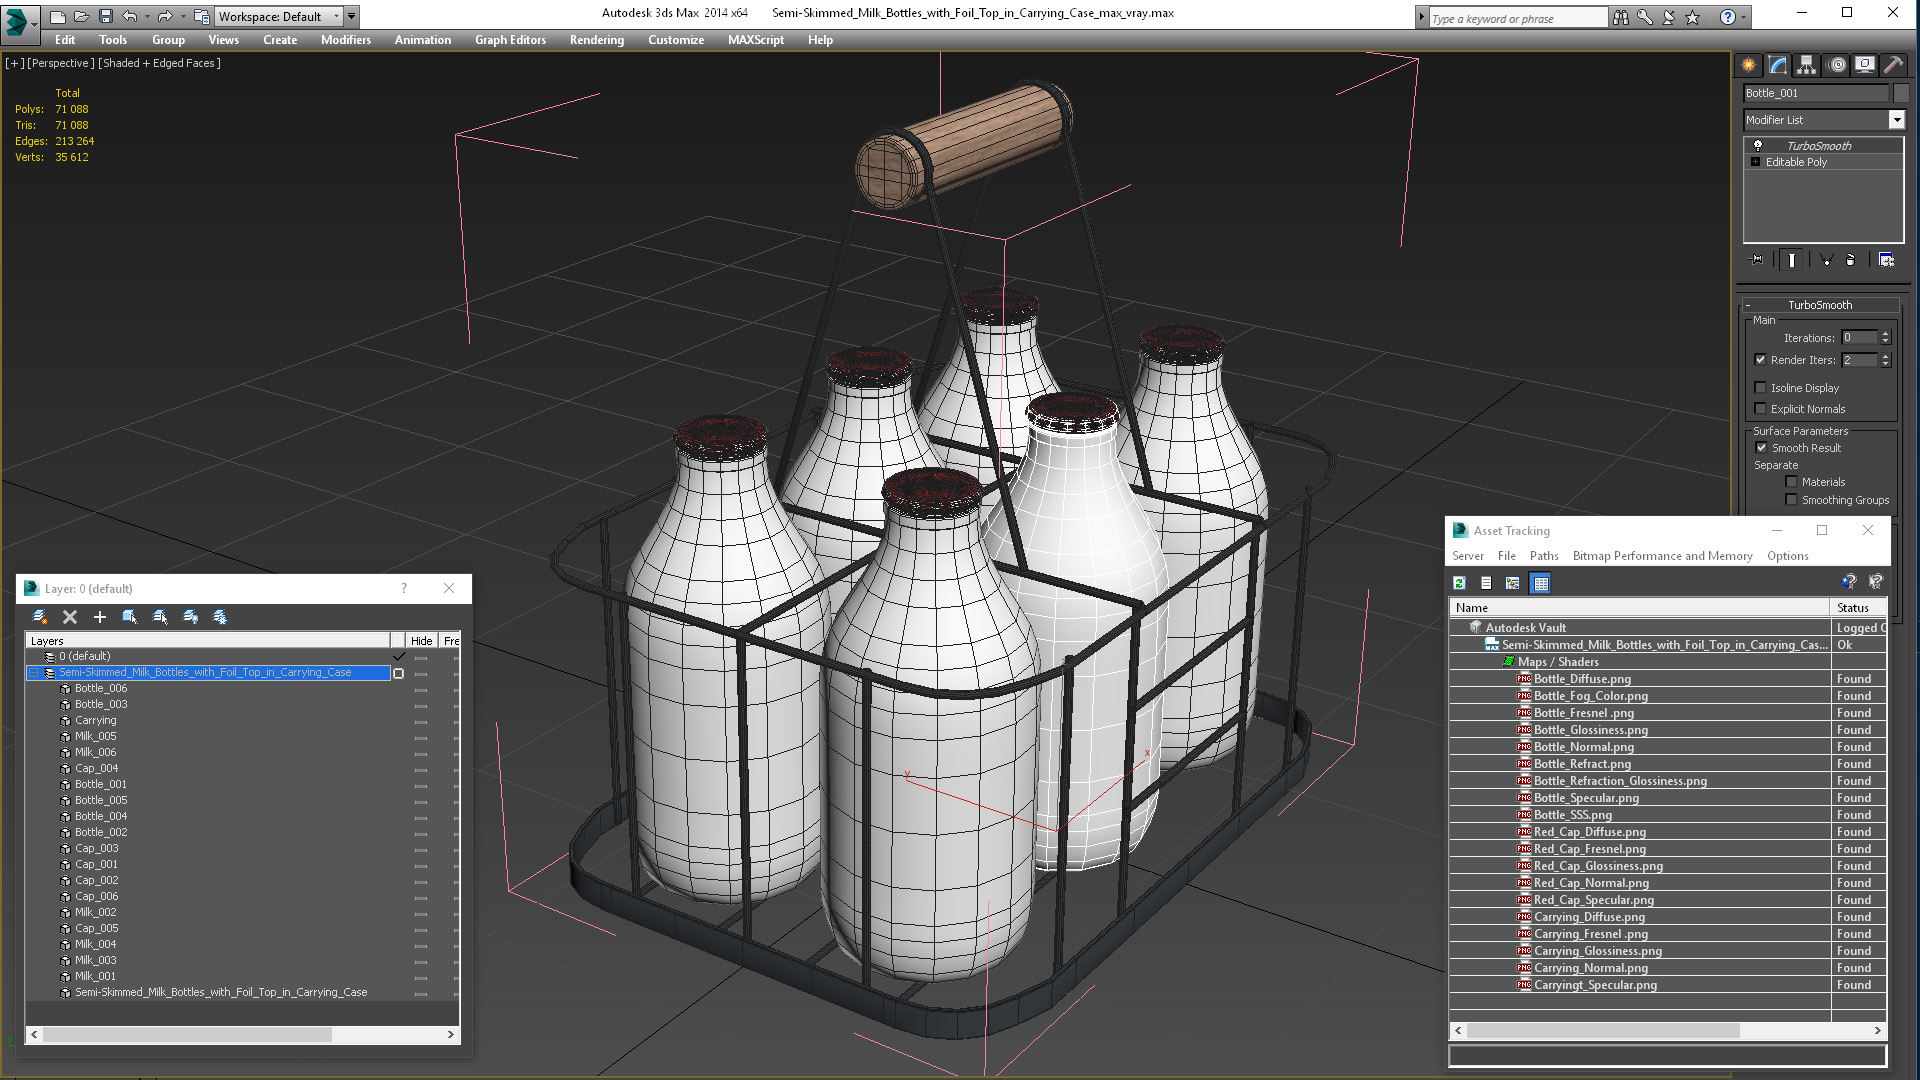Screen dimensions: 1920x1080
Task: Toggle Hide column for Bottle_006 row
Action: click(x=421, y=689)
